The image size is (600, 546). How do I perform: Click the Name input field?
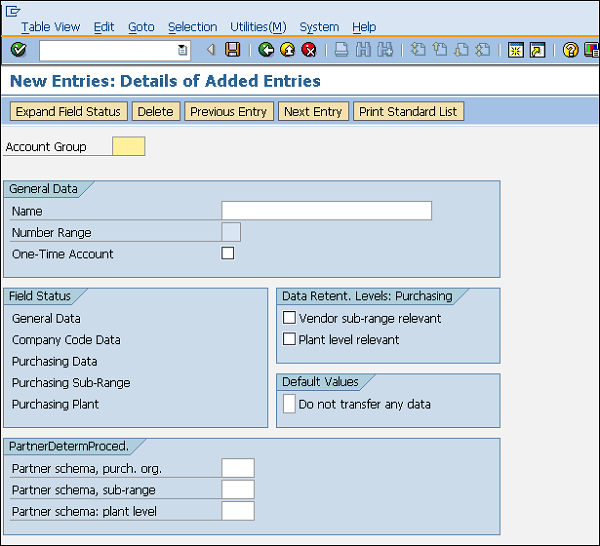326,211
